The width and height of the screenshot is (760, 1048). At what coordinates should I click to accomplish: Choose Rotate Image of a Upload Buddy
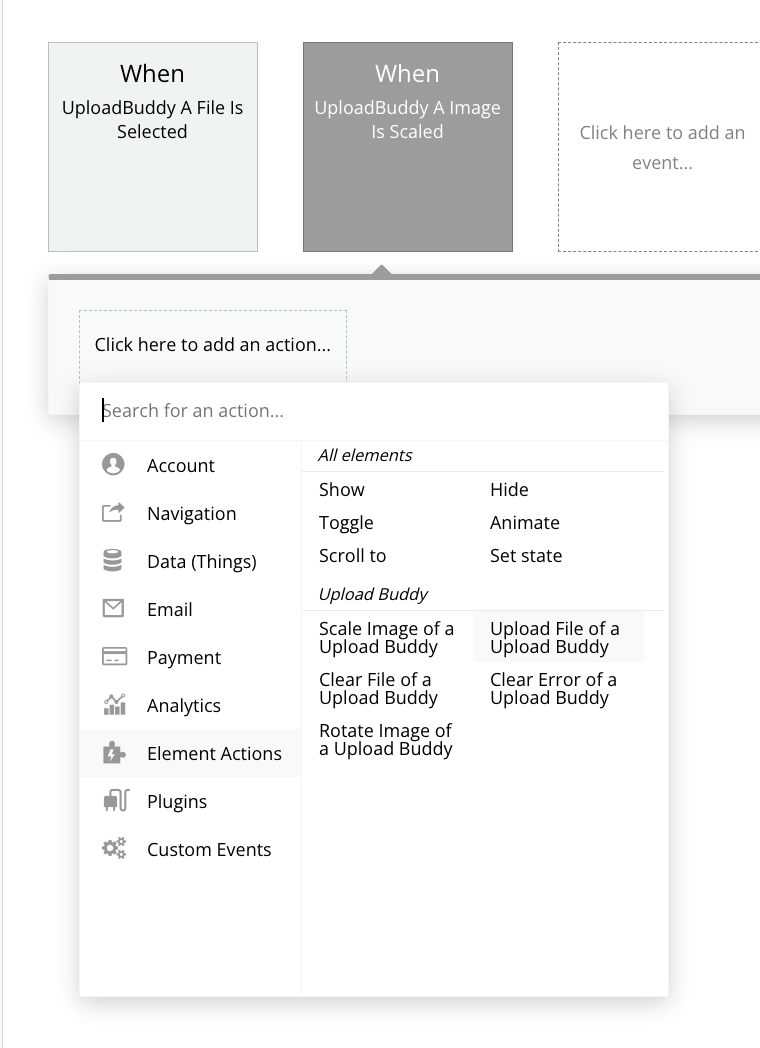pyautogui.click(x=386, y=739)
